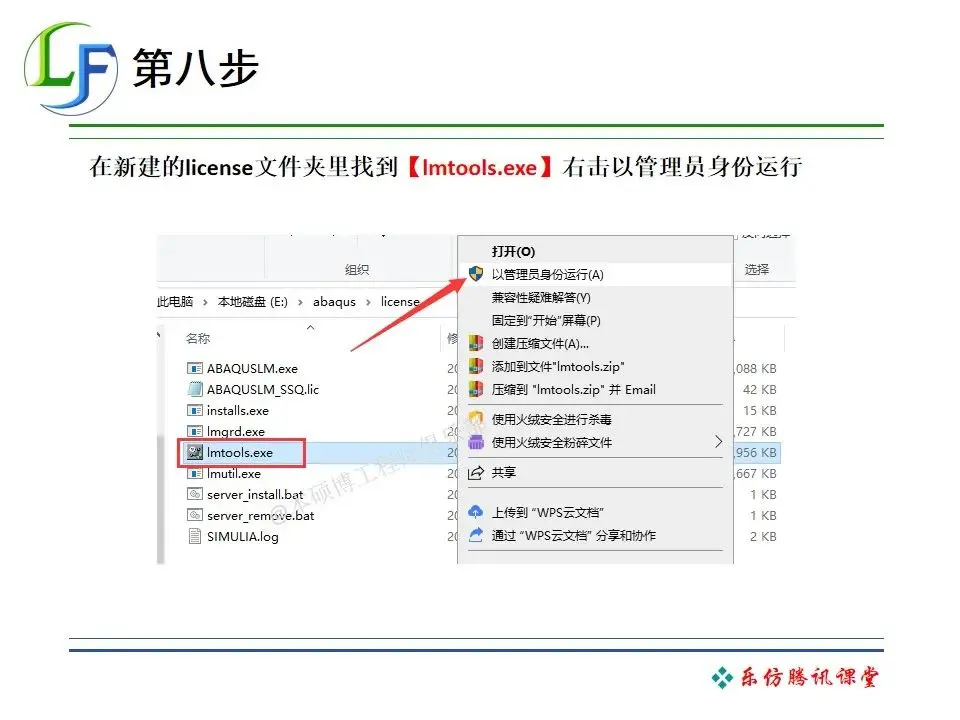
Task: Click the share arrow icon beside 通过 "WPS云文档" 分享和协作
Action: [476, 535]
